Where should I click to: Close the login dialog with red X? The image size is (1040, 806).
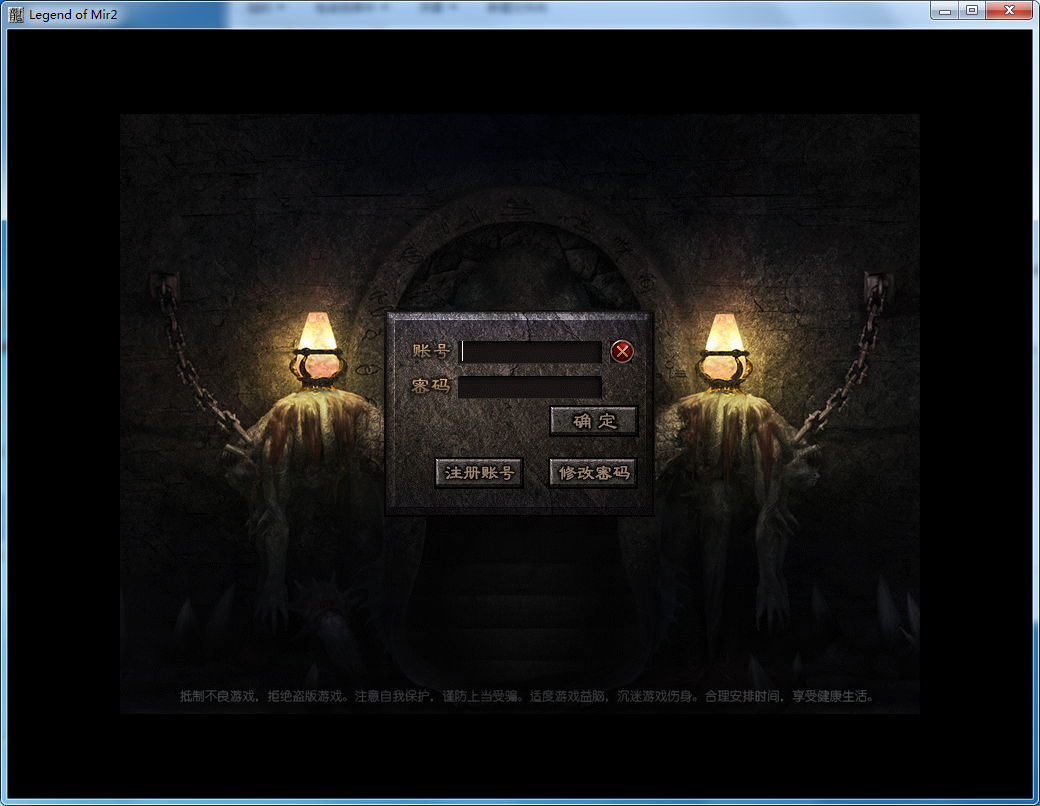point(621,352)
